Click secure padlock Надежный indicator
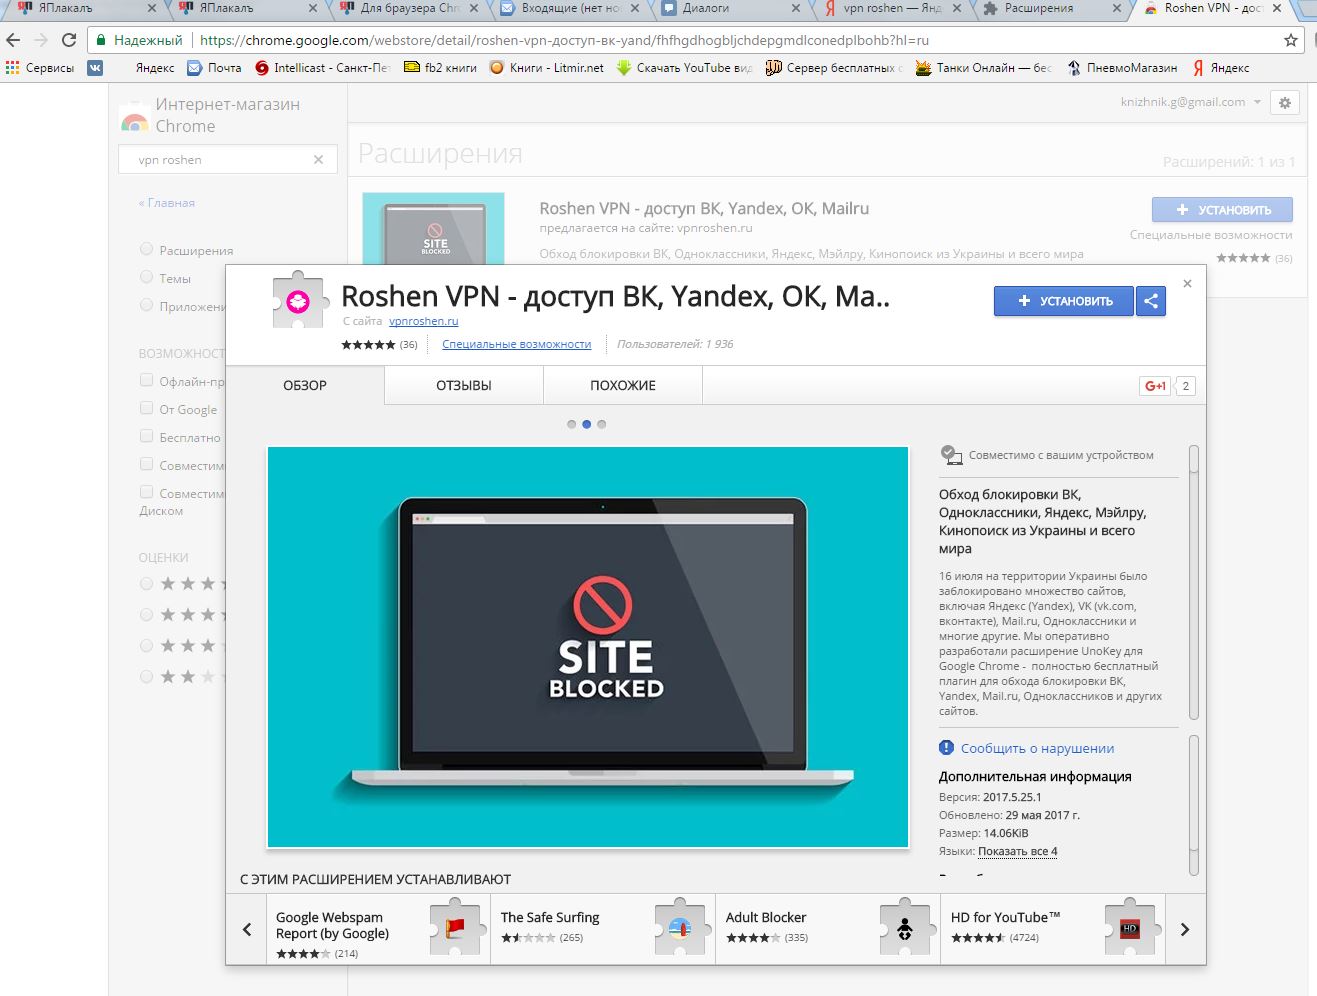This screenshot has height=996, width=1317. tap(139, 40)
